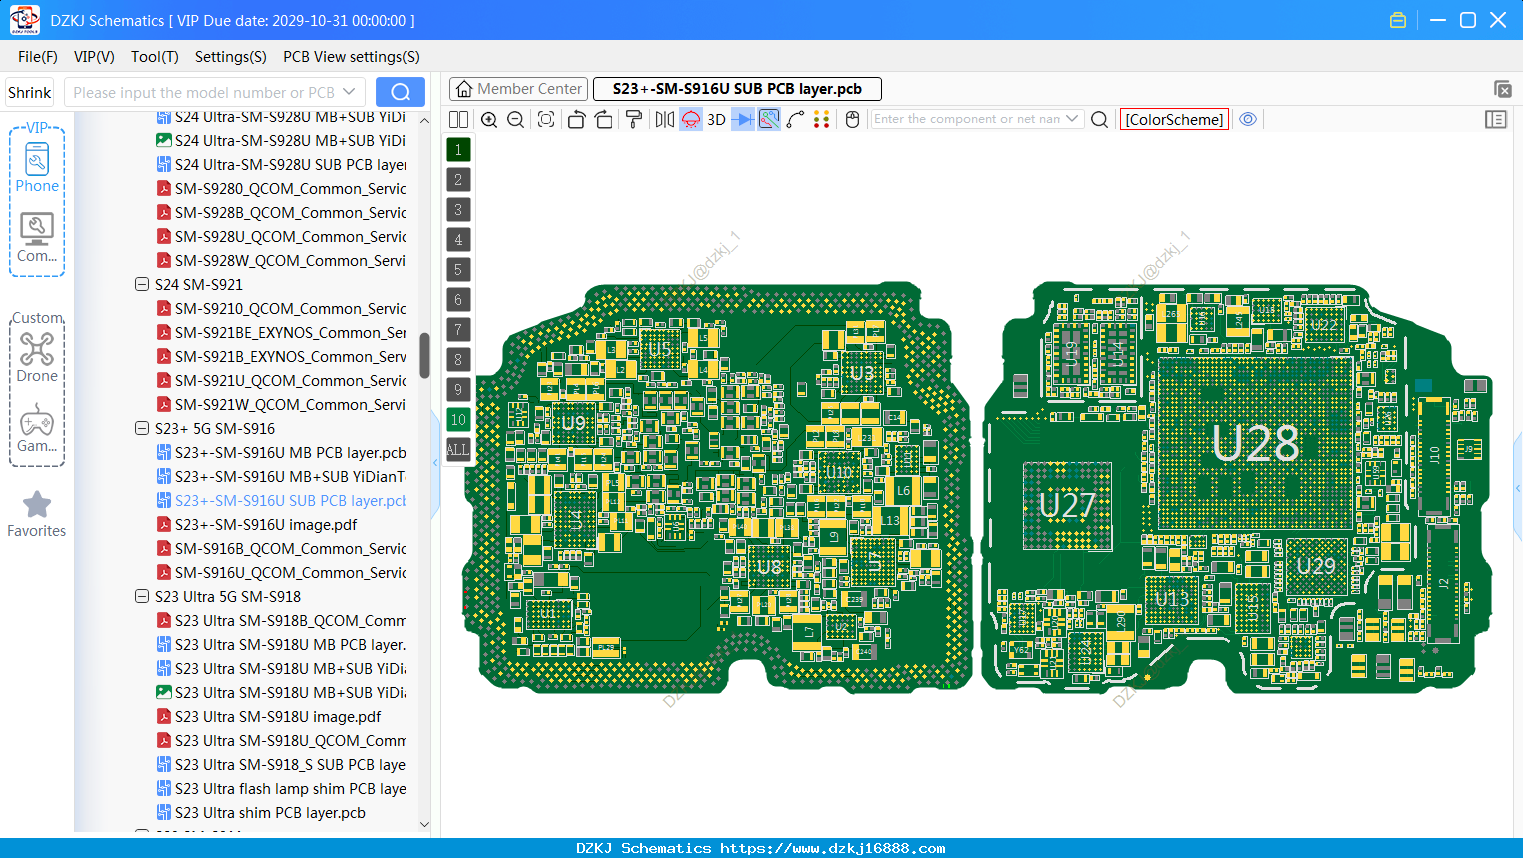Collapse the left panel splitter arrow
The height and width of the screenshot is (858, 1523).
pyautogui.click(x=435, y=463)
